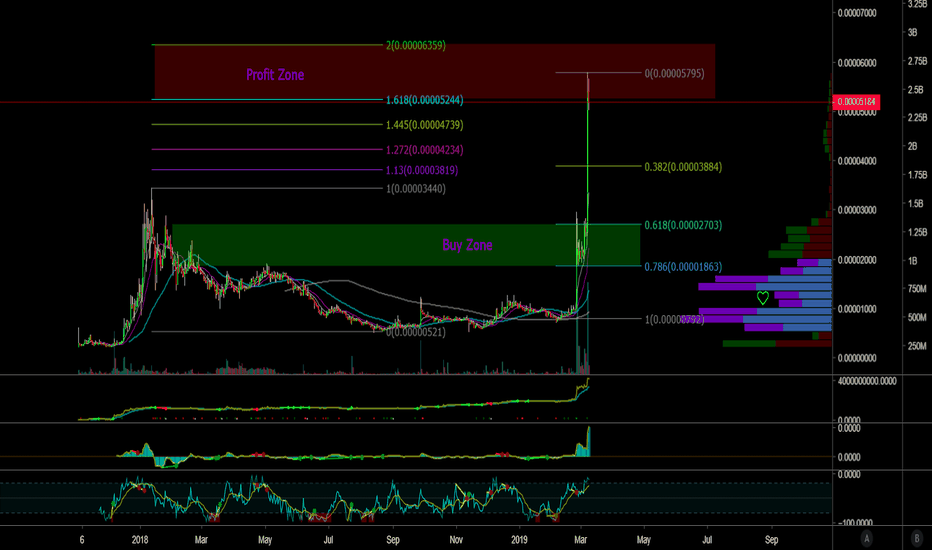Click the green heart icon on volume profile
Viewport: 932px width, 550px height.
[763, 297]
